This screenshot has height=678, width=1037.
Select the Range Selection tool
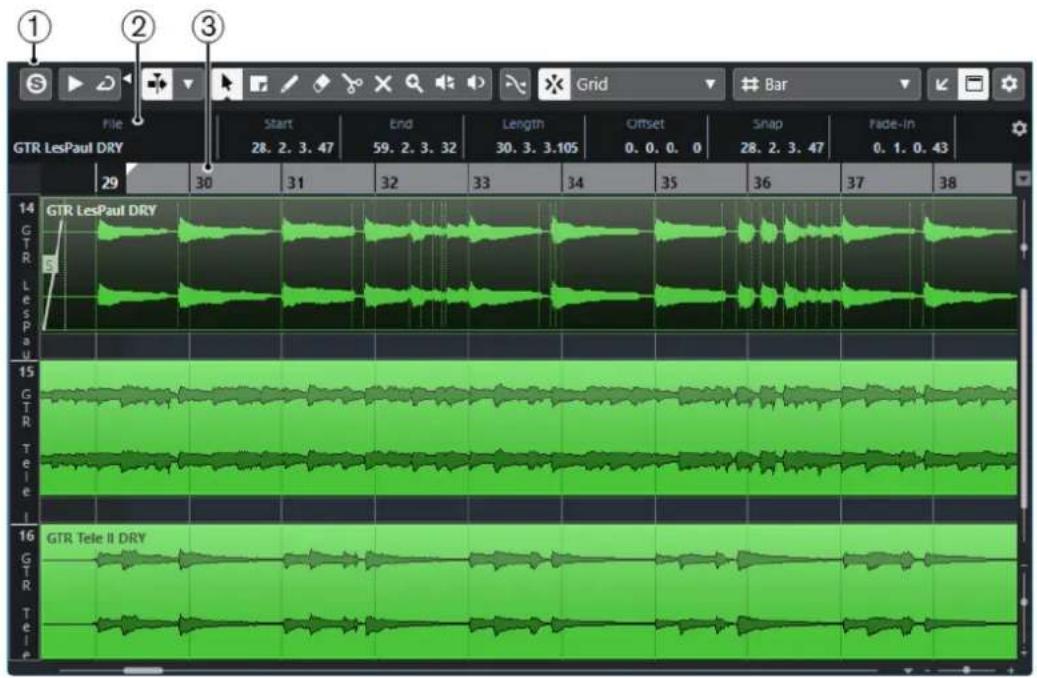point(259,84)
